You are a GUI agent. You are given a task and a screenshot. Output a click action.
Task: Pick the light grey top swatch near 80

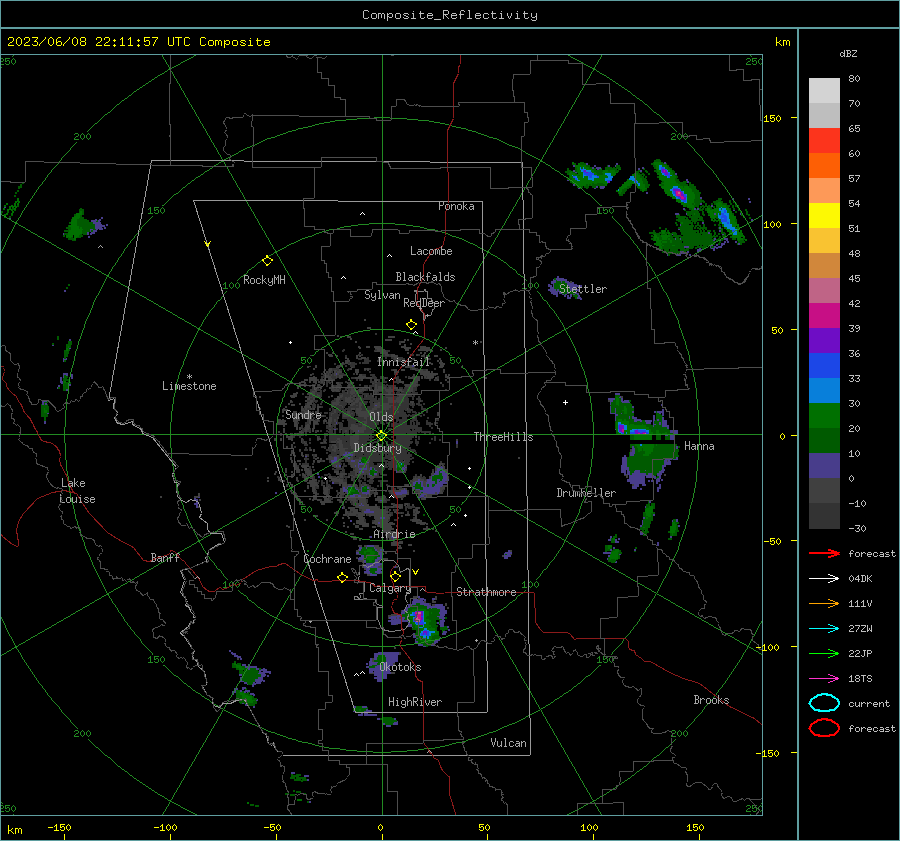point(824,90)
